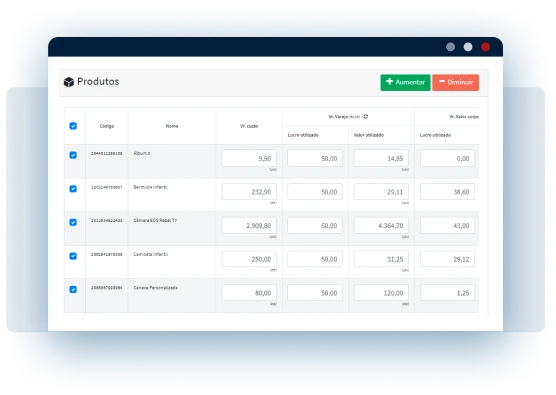Click Álbum row Lucro utilizado field 50,00
556x395 pixels.
pyautogui.click(x=315, y=158)
